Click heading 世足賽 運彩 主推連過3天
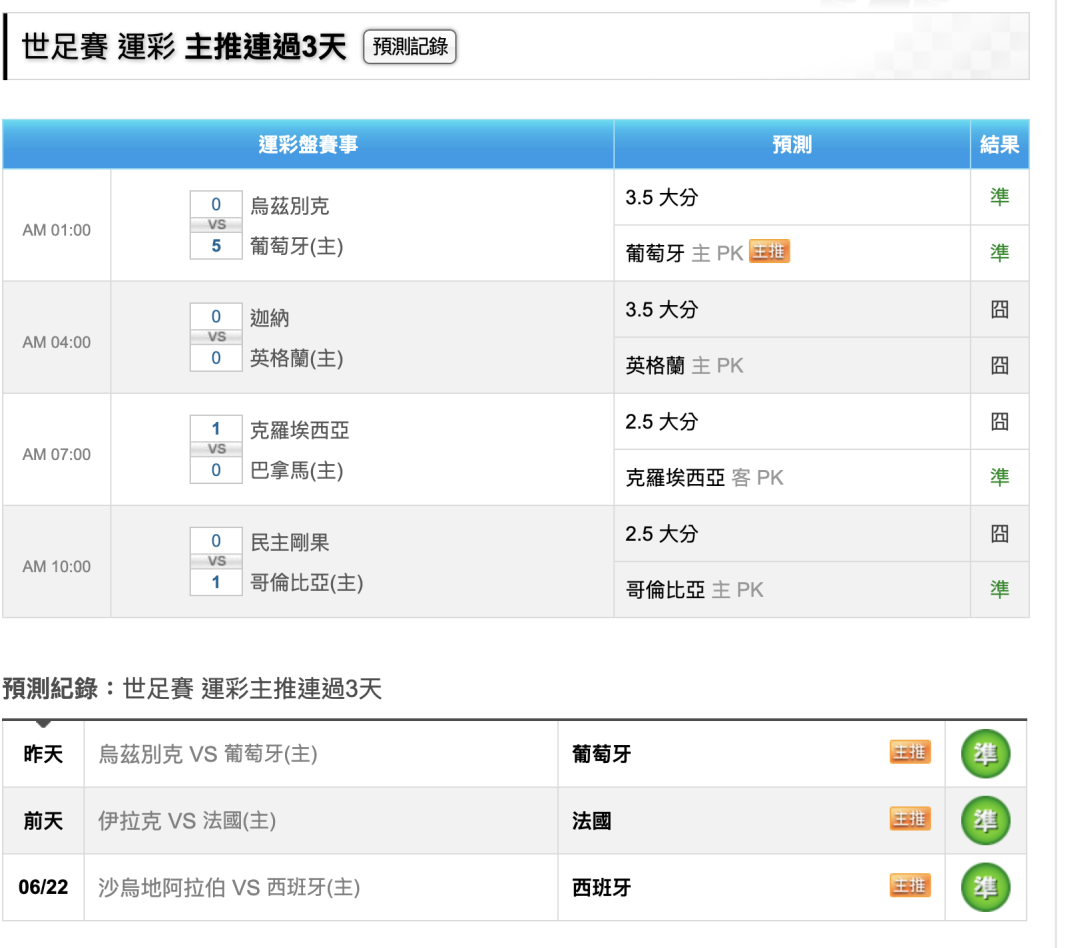The height and width of the screenshot is (948, 1080). tap(184, 47)
